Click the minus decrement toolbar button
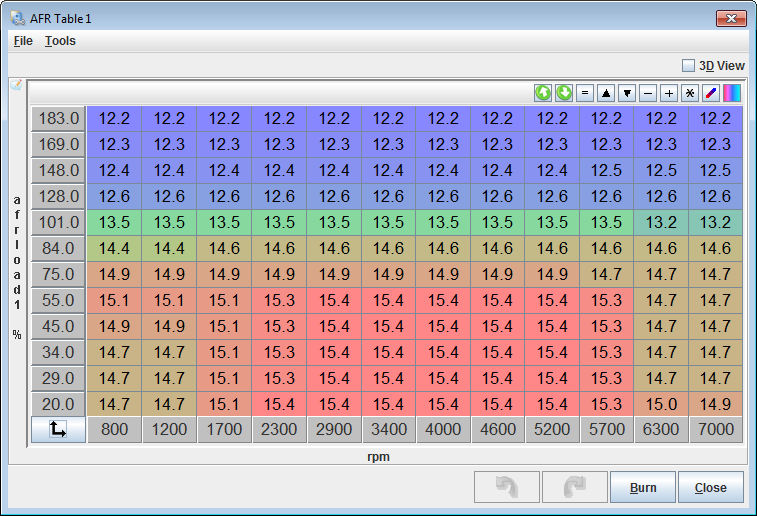Screen dimensions: 757x516 pos(648,93)
